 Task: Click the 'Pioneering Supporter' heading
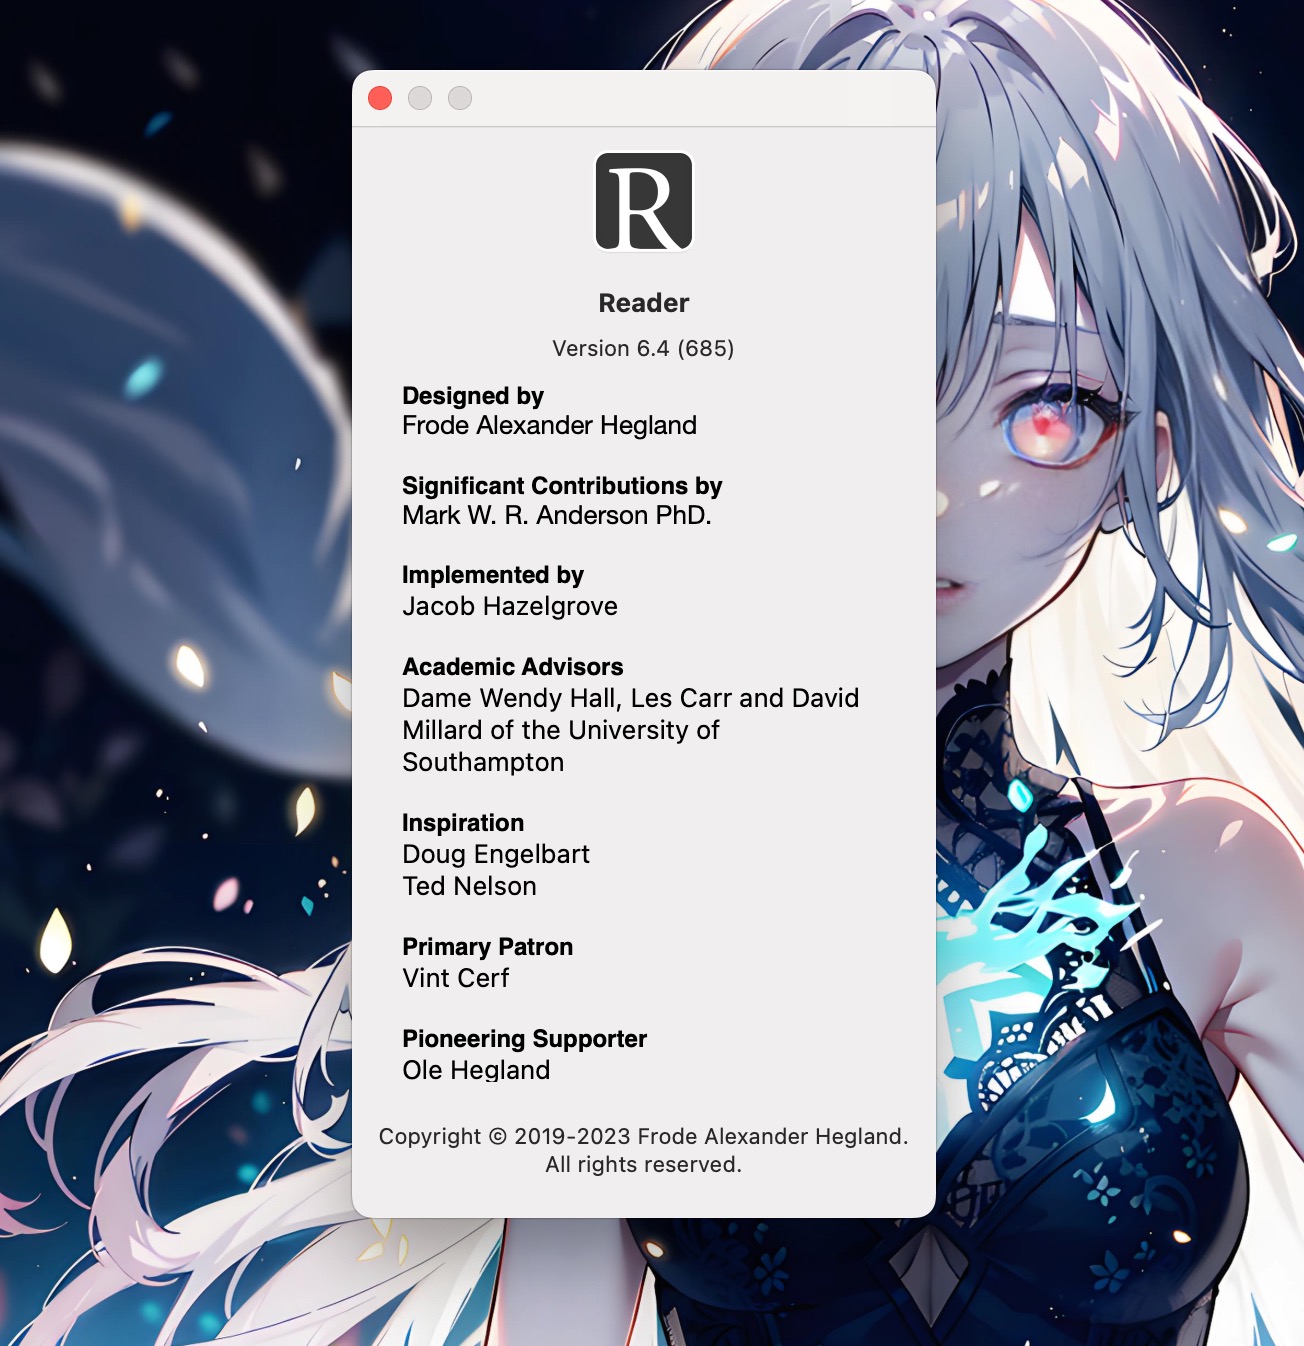(525, 1039)
